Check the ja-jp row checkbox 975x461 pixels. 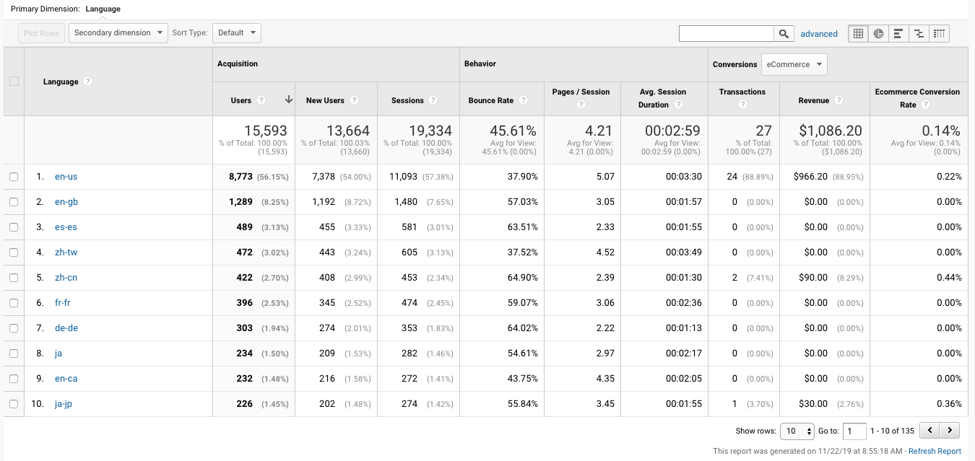[14, 404]
